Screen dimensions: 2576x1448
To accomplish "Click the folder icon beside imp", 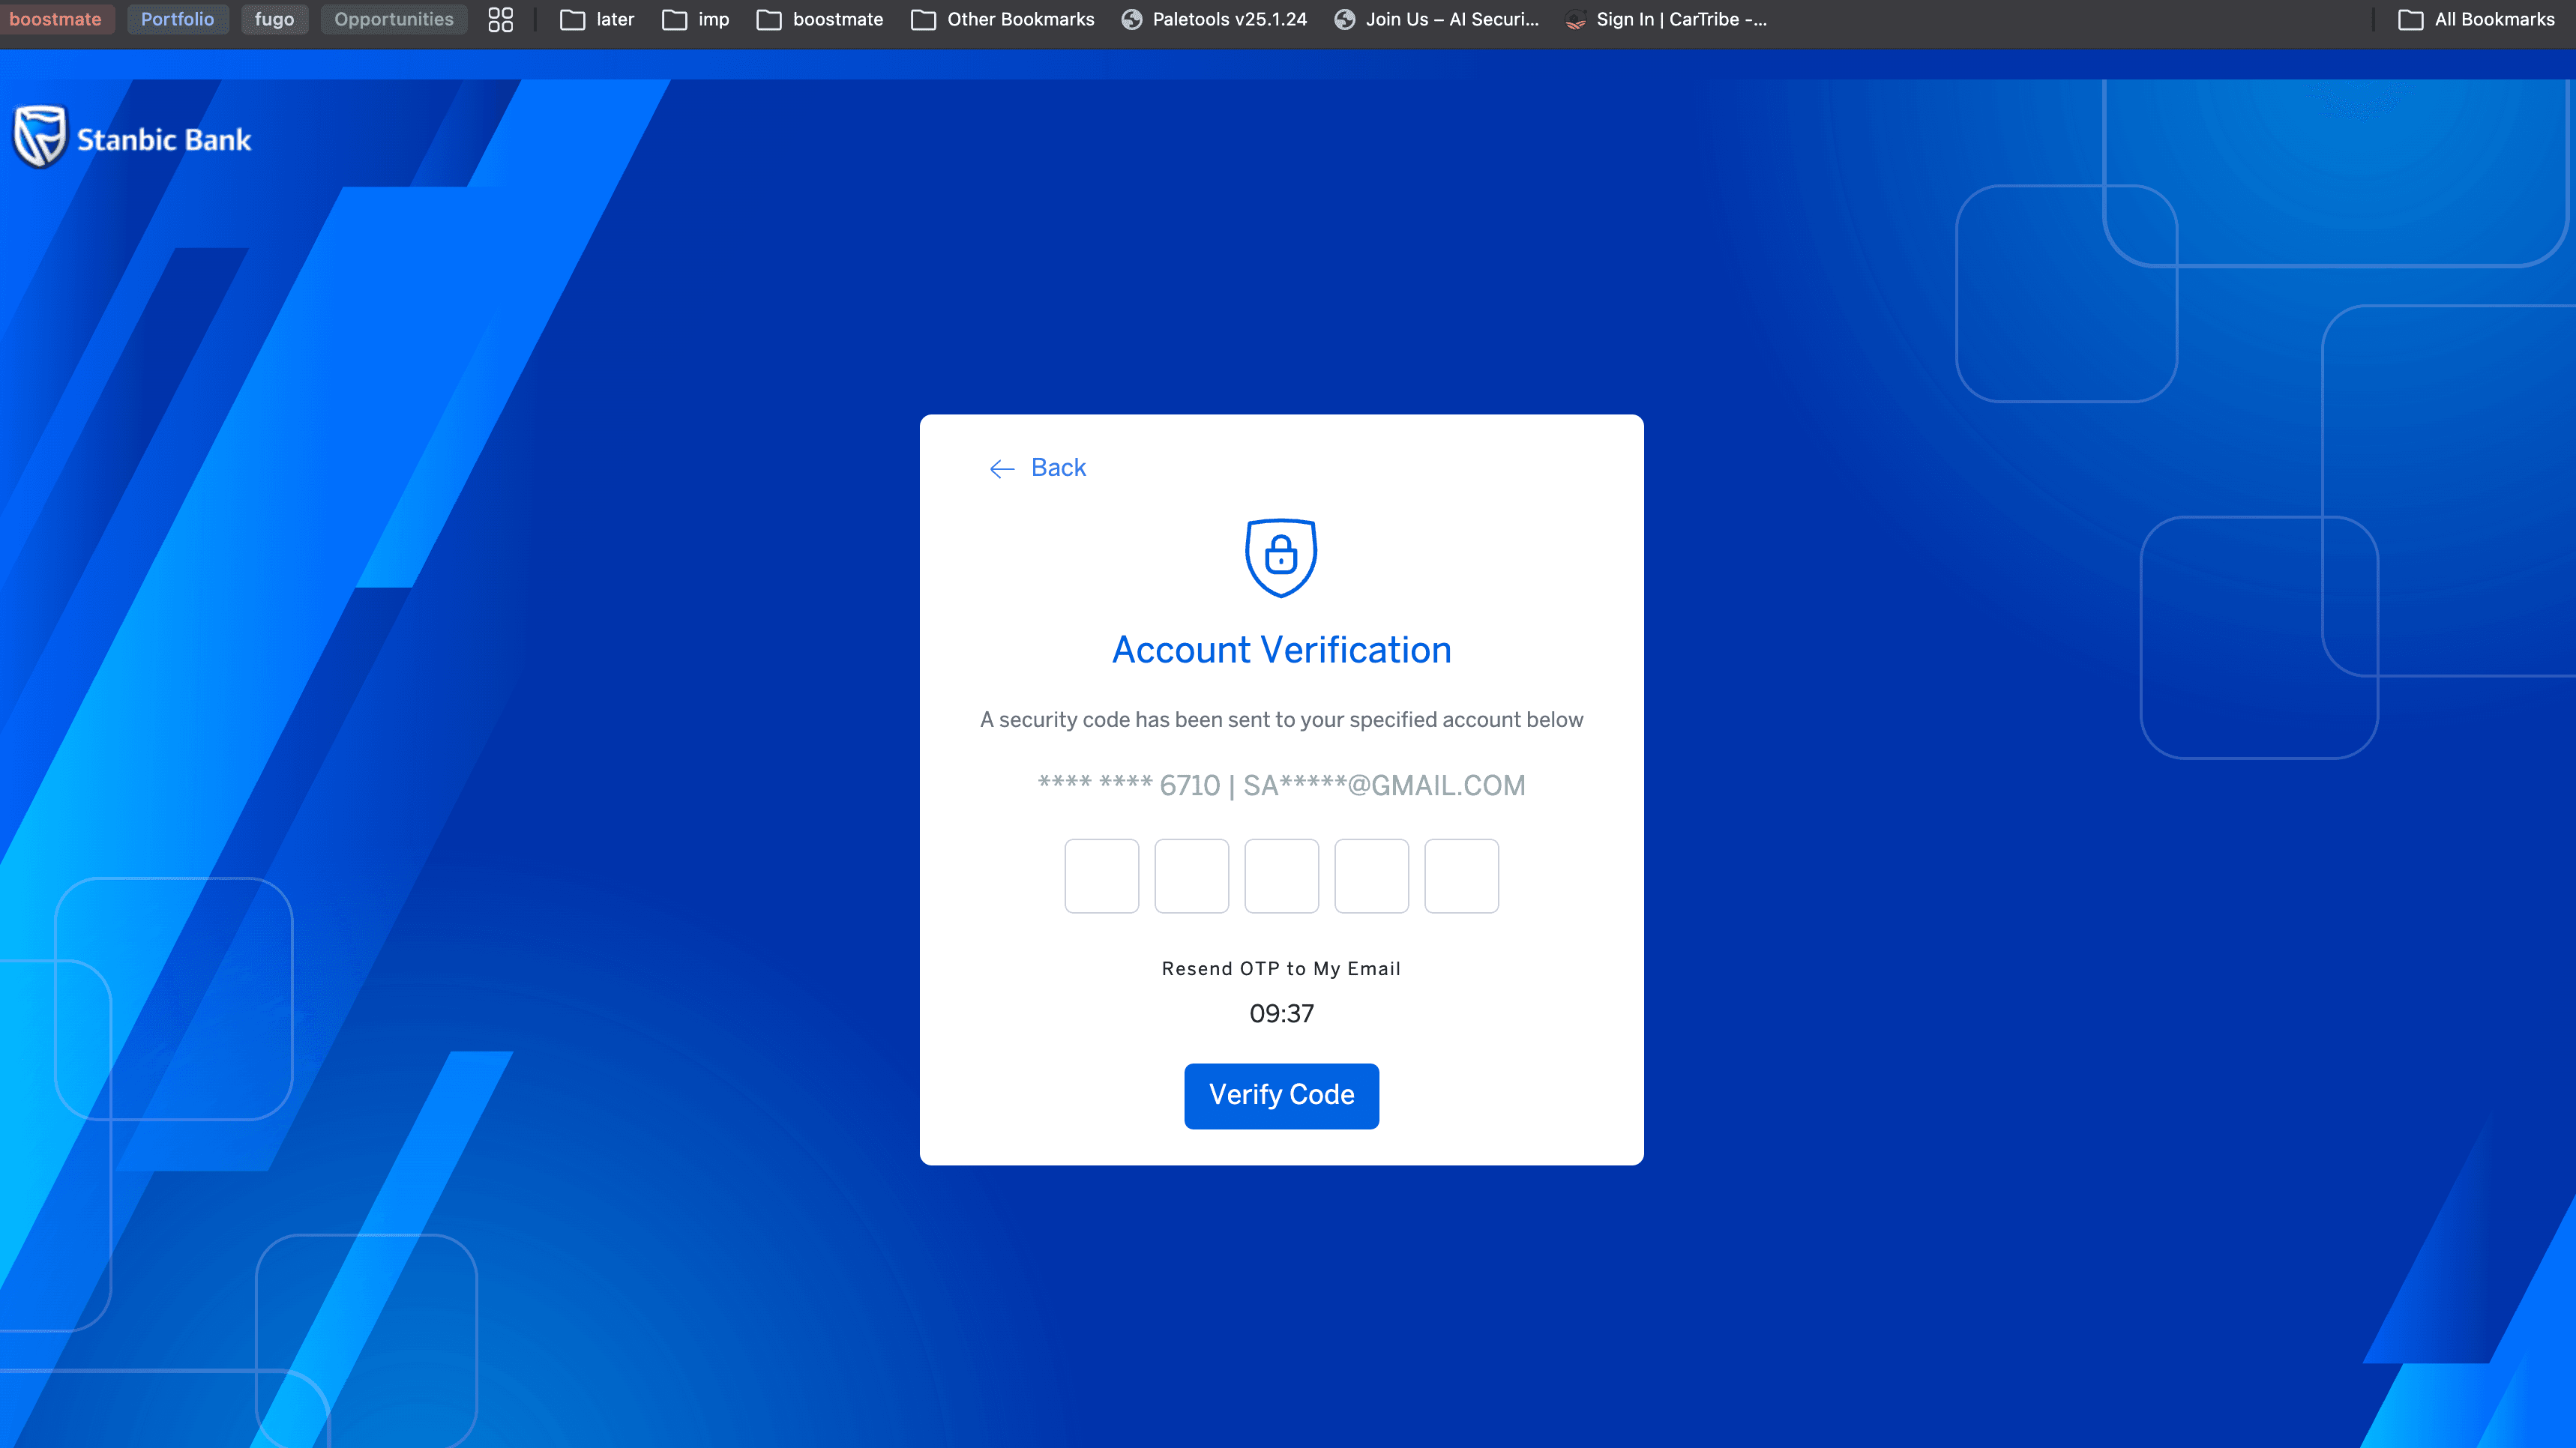I will click(x=672, y=19).
